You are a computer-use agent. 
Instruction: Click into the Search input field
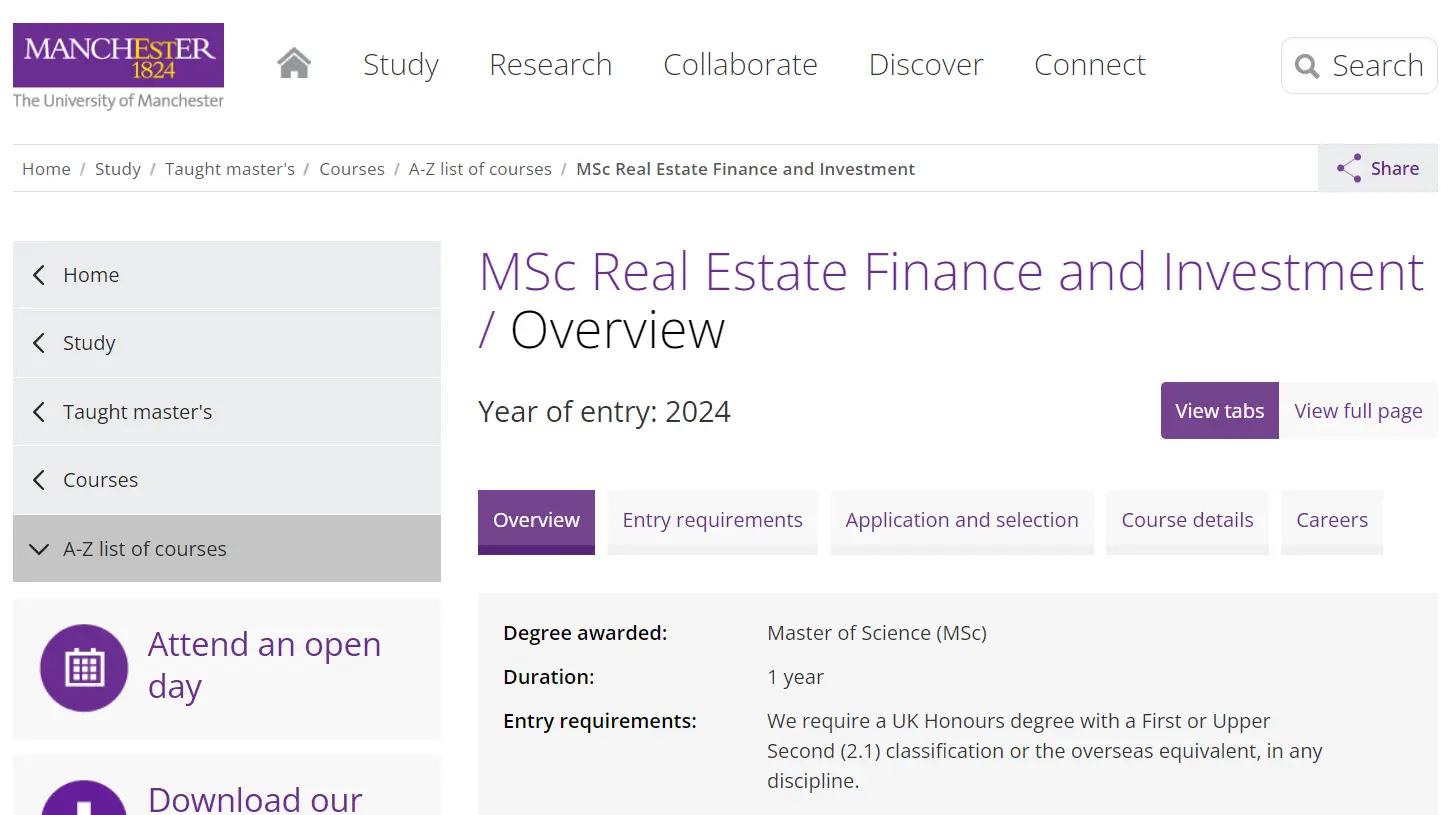point(1378,66)
